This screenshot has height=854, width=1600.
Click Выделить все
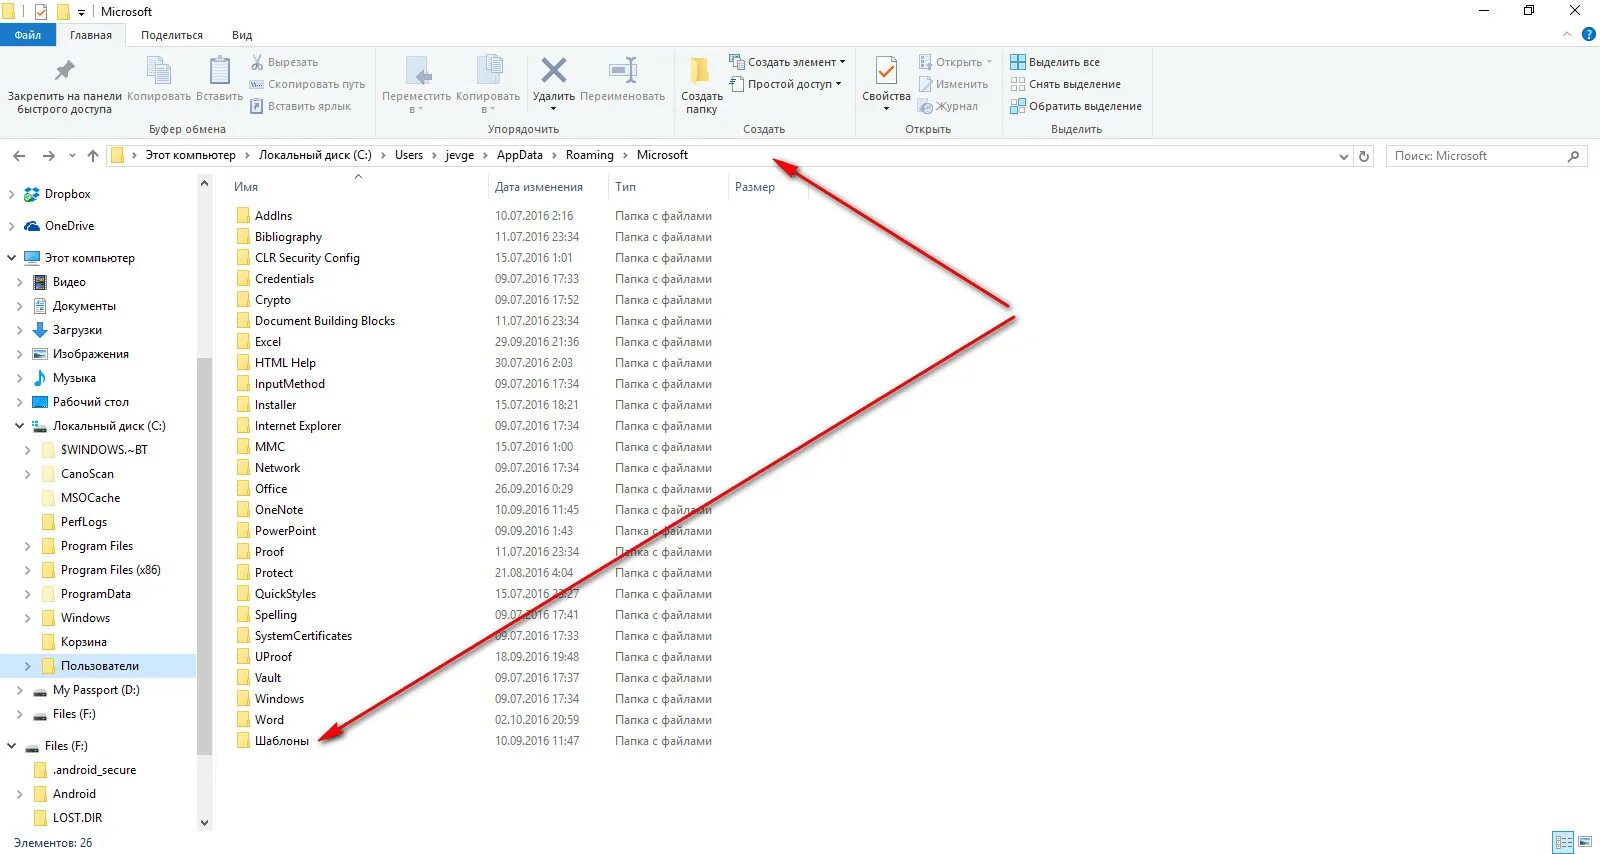(x=1055, y=62)
